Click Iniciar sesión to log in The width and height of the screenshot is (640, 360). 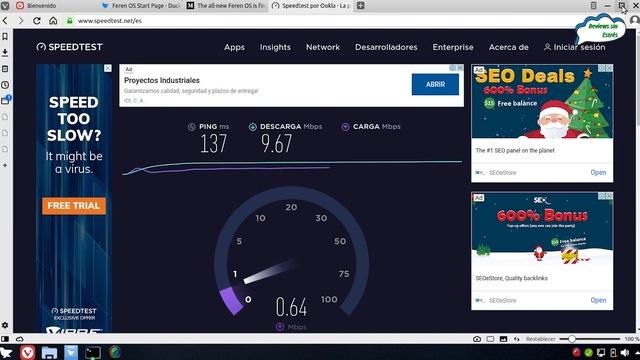click(x=575, y=47)
